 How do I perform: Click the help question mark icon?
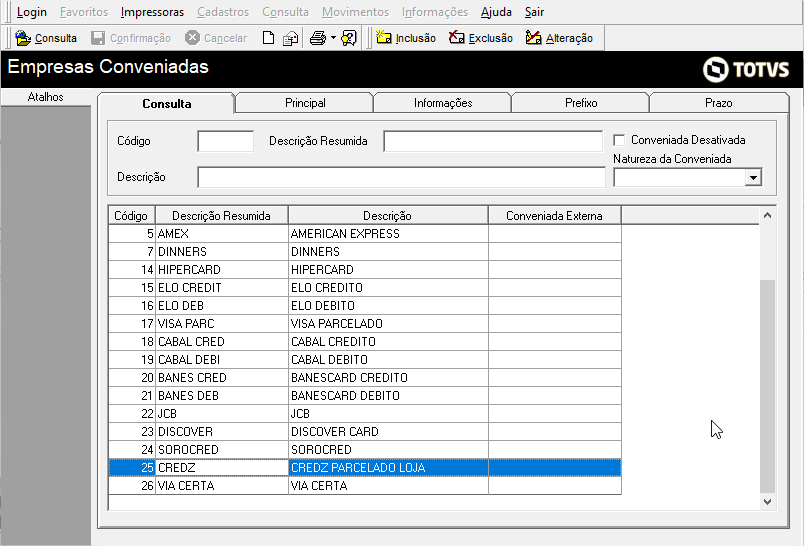coord(349,38)
